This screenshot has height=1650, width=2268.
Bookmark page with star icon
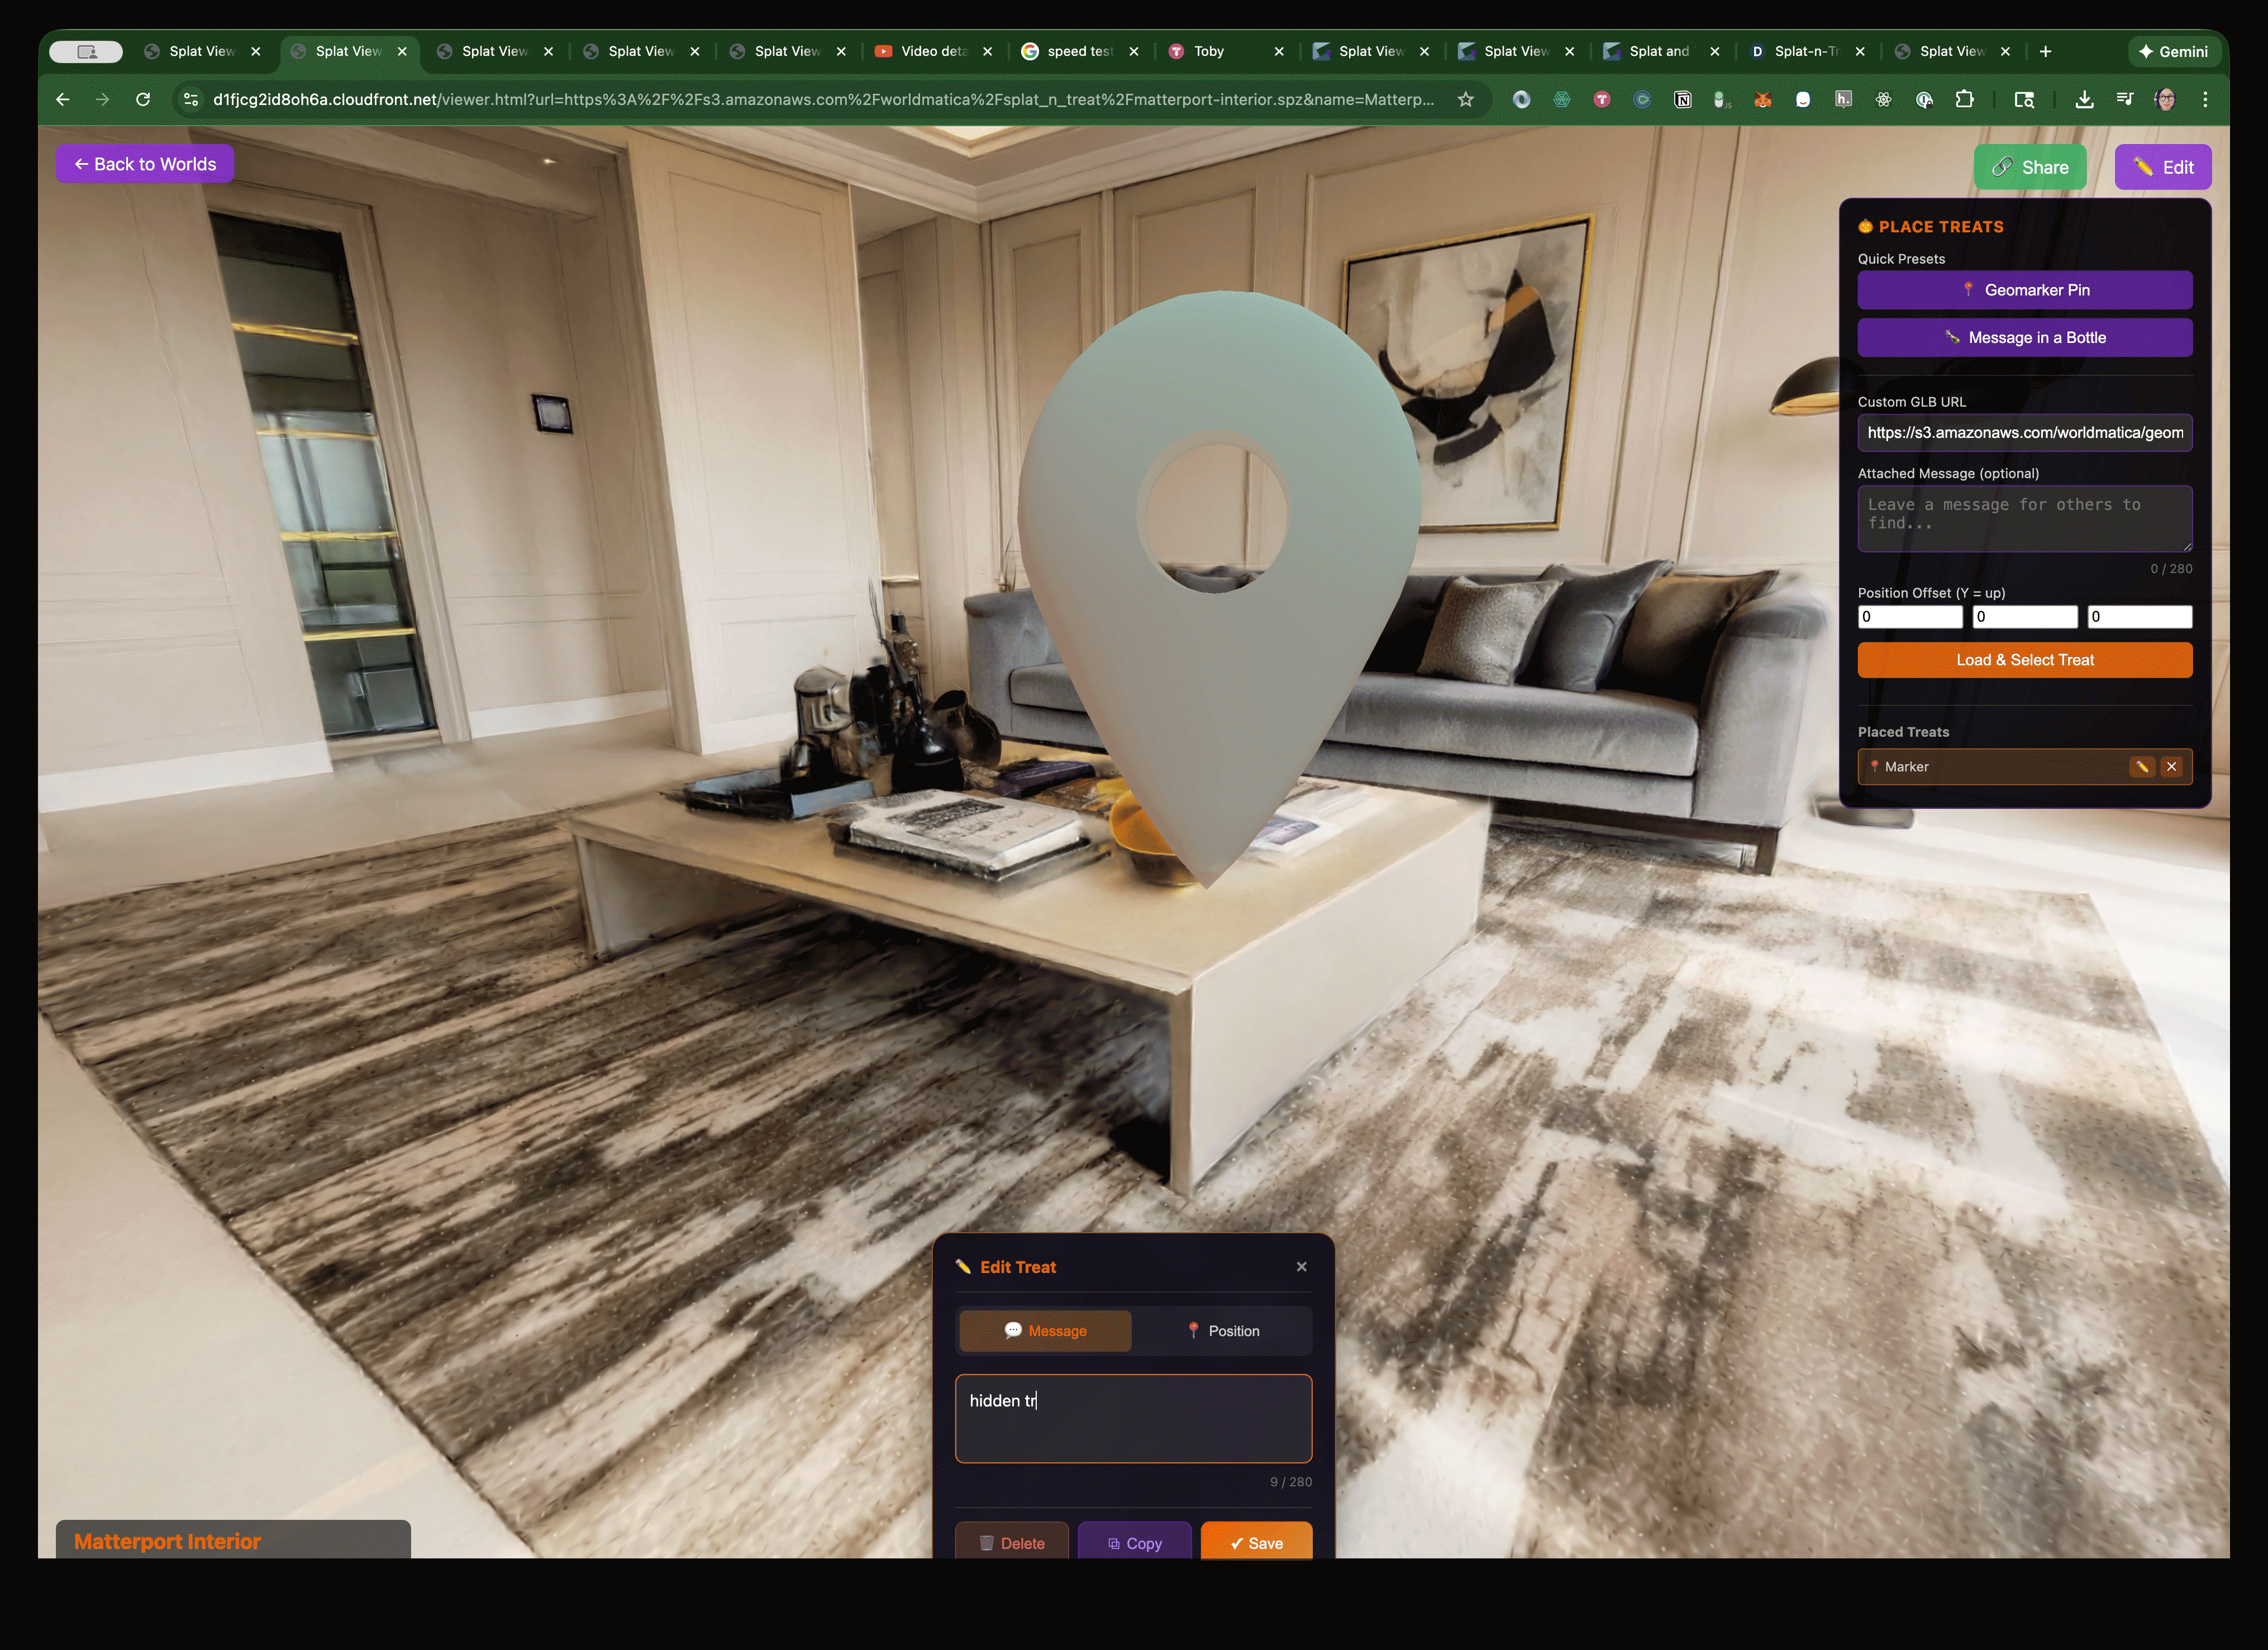tap(1465, 99)
